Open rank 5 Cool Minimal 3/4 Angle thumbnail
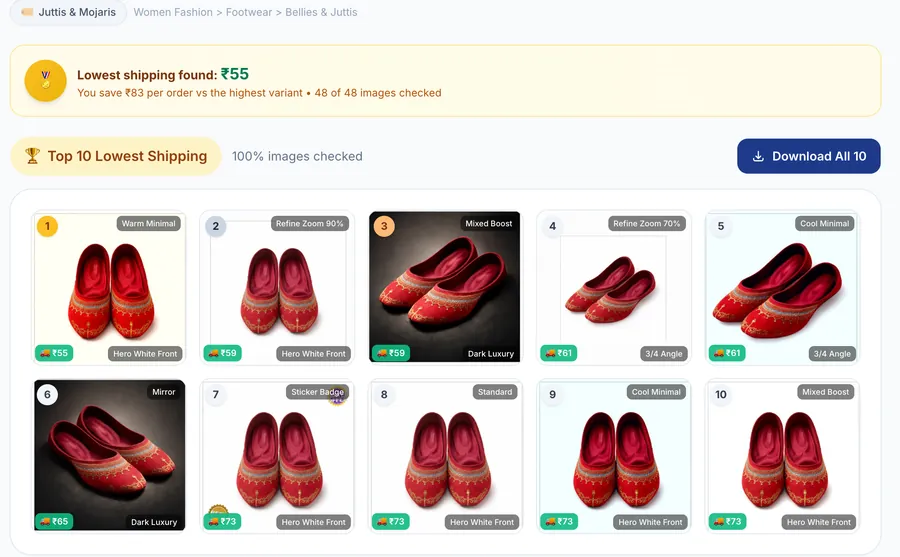 pos(782,287)
